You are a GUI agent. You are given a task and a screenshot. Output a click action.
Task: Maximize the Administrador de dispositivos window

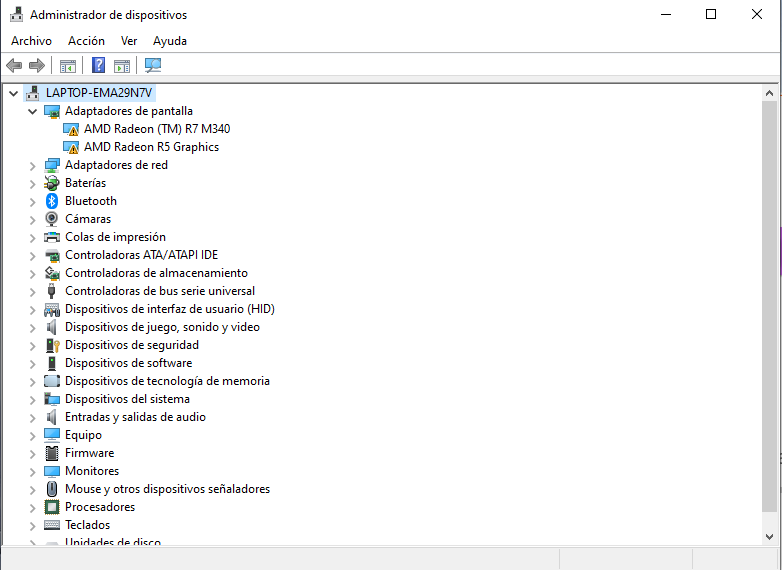[x=711, y=14]
